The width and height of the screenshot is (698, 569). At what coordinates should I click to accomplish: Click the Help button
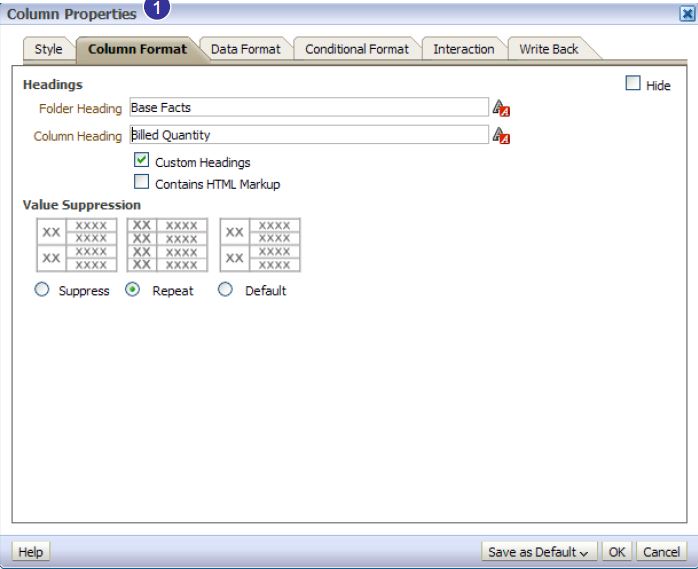(x=31, y=552)
